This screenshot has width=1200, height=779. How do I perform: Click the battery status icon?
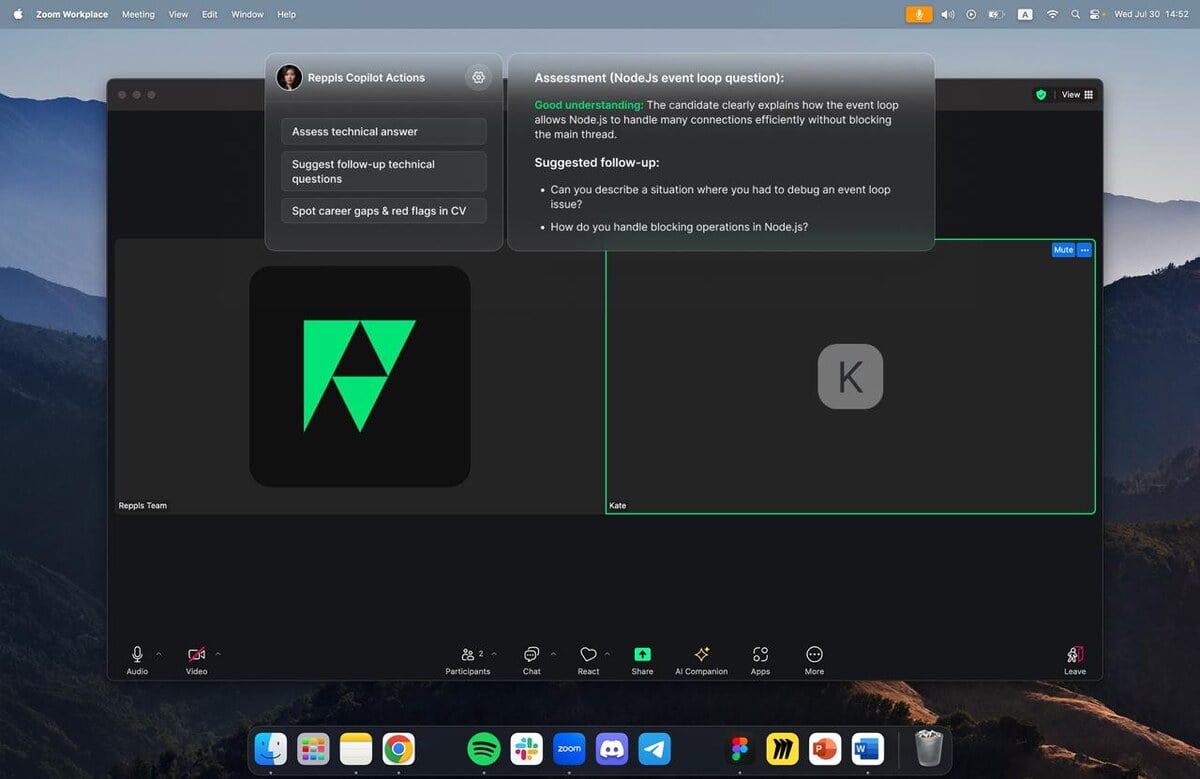point(996,14)
